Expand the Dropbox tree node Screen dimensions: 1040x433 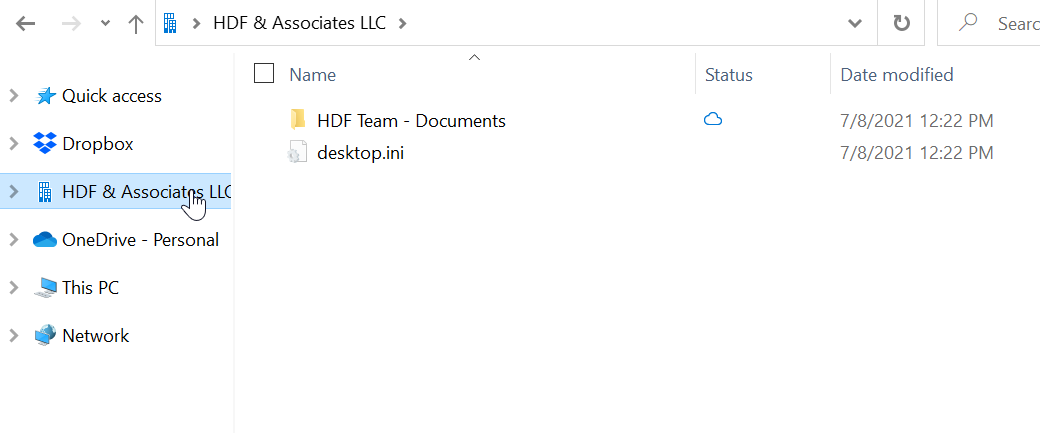[x=13, y=144]
